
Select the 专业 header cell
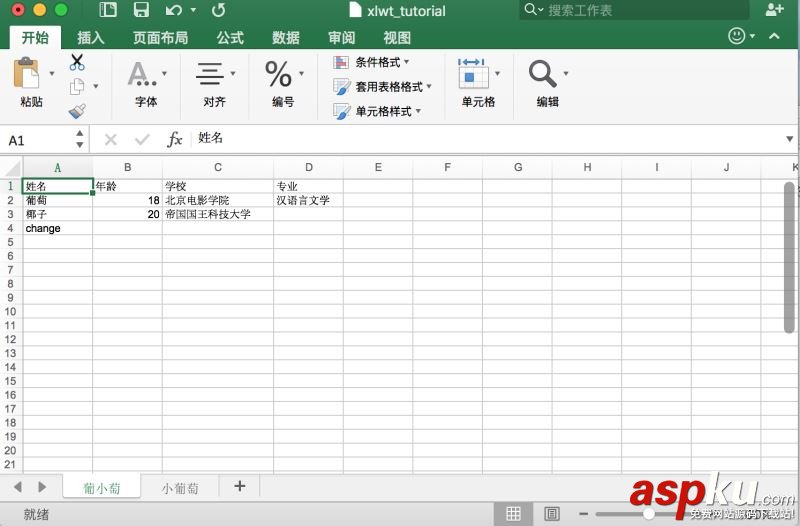coord(308,186)
